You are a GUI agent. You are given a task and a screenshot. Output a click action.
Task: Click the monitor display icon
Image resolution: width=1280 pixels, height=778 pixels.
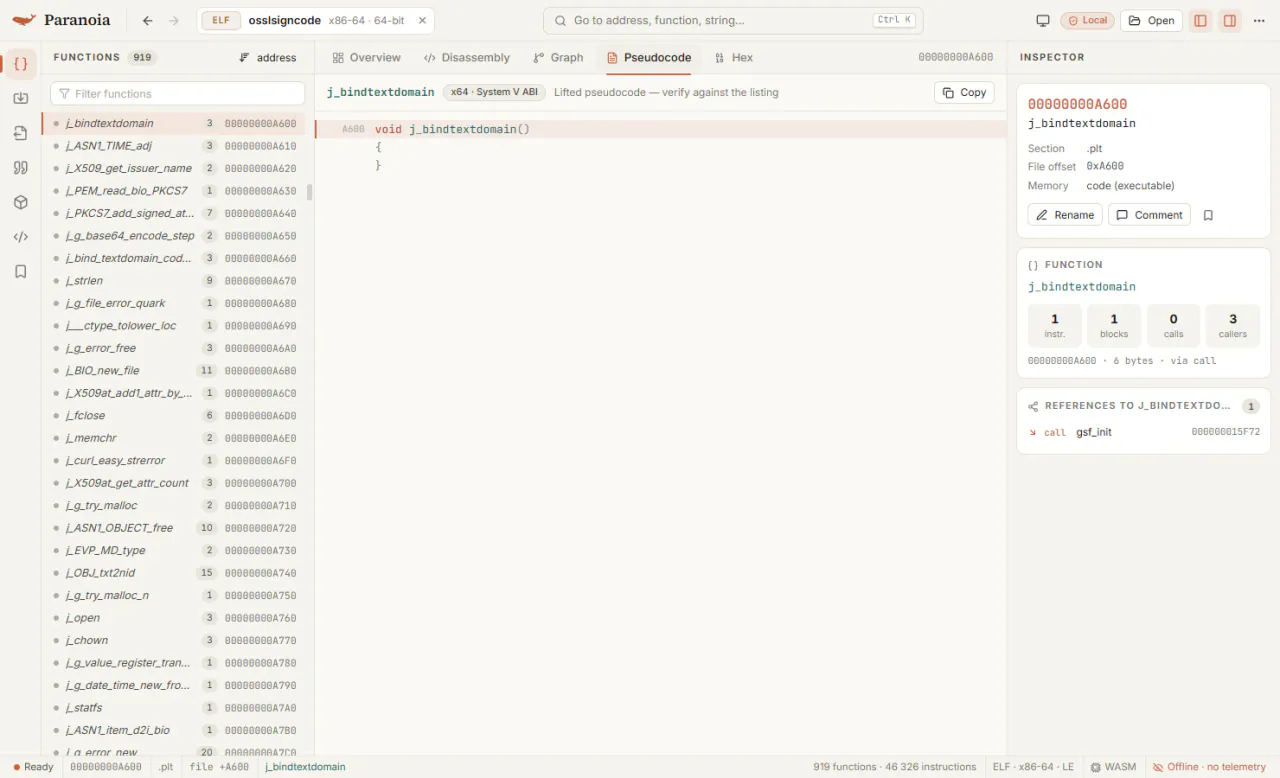coord(1043,20)
